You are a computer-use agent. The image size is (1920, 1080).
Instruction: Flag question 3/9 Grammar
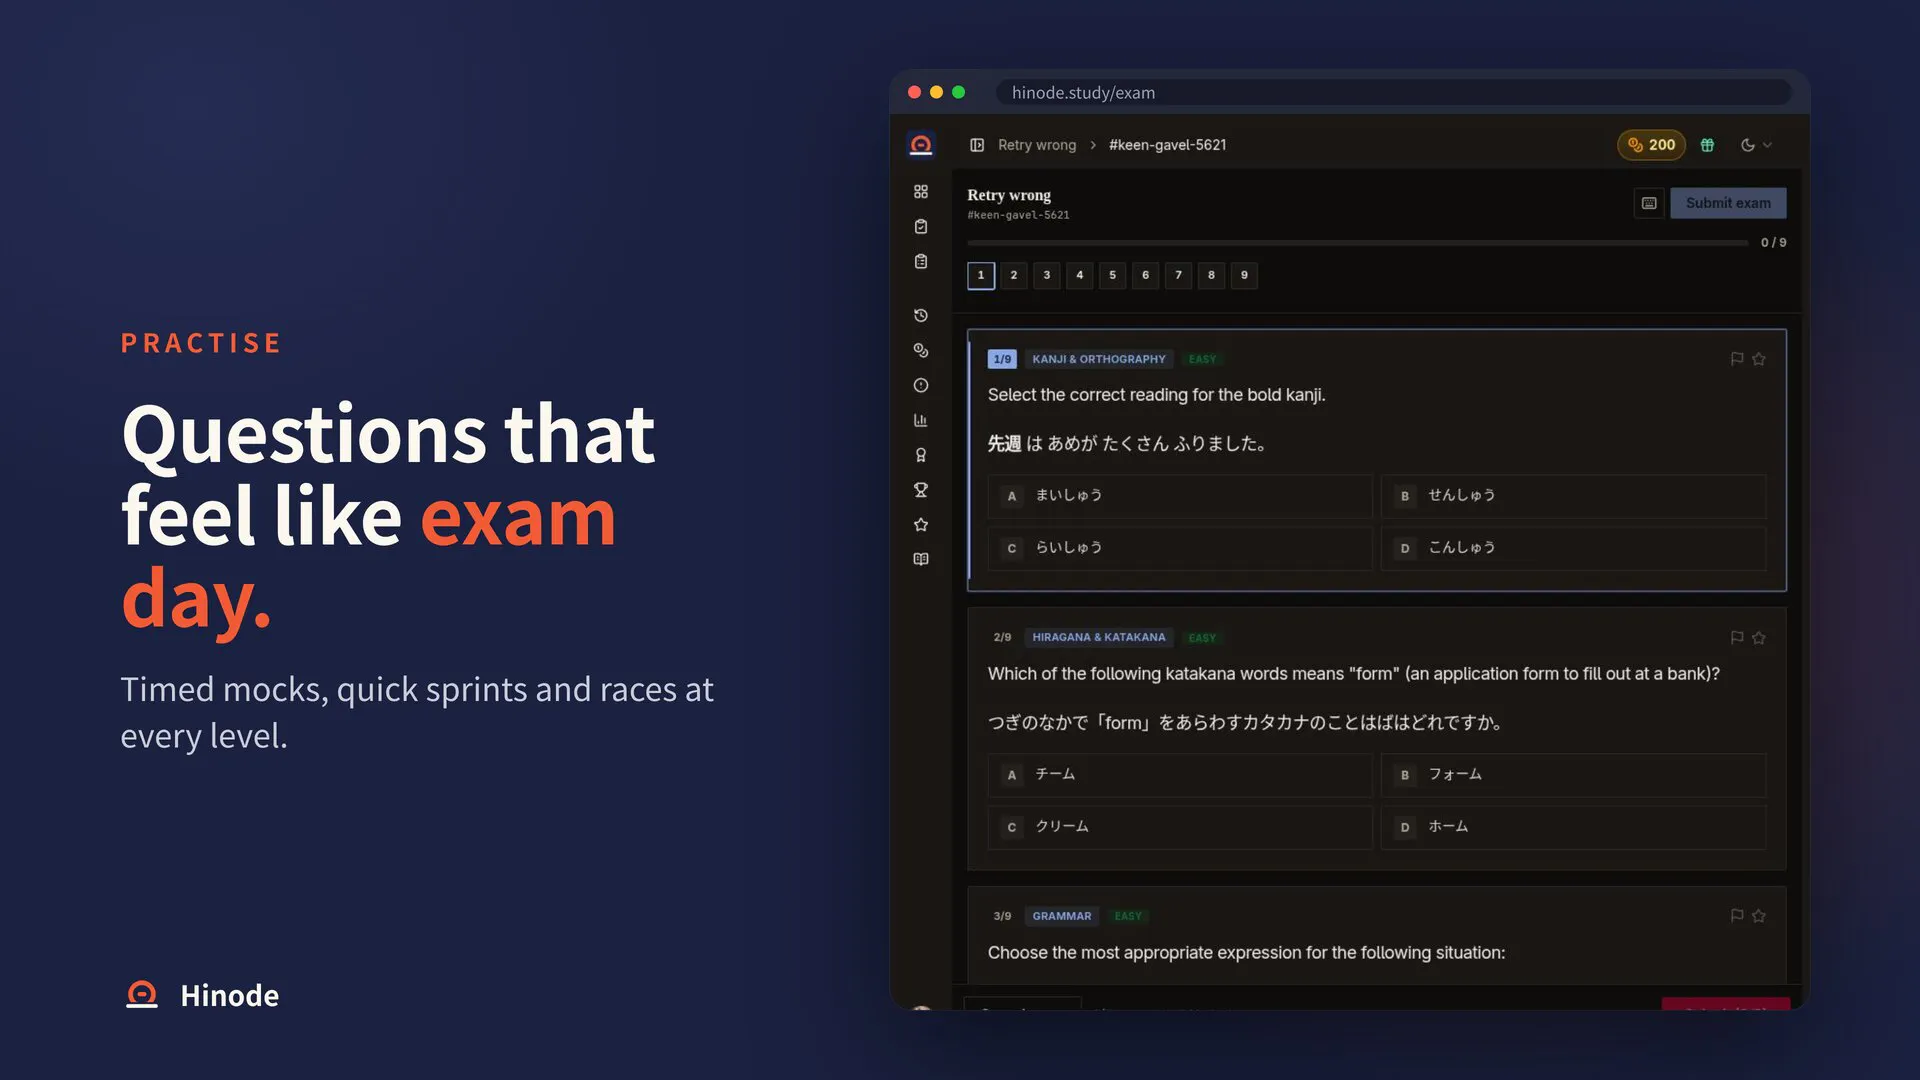pyautogui.click(x=1737, y=916)
